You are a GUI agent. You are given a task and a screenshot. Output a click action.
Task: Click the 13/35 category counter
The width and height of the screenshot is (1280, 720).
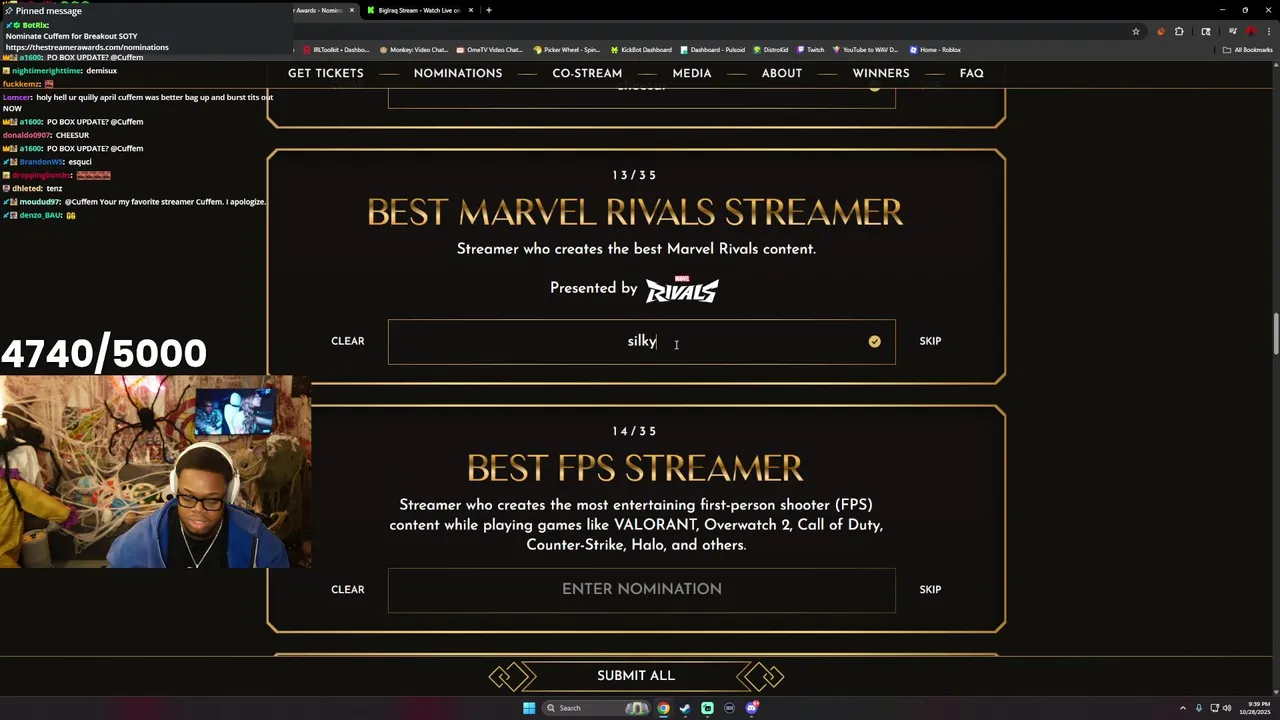(635, 175)
